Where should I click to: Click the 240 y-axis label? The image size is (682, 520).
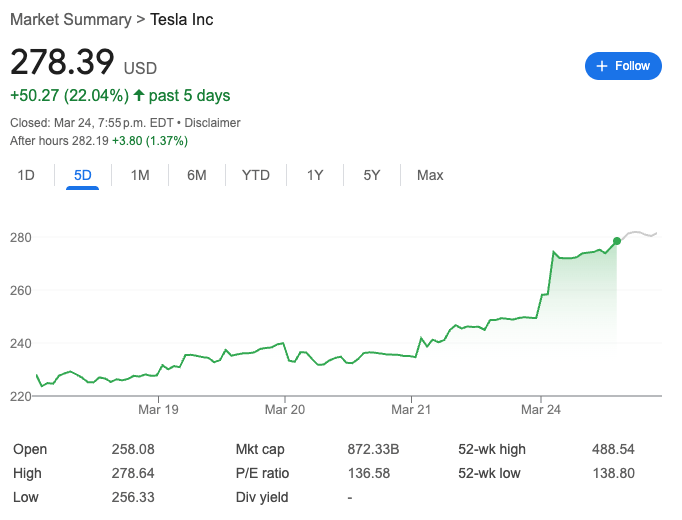pyautogui.click(x=21, y=343)
